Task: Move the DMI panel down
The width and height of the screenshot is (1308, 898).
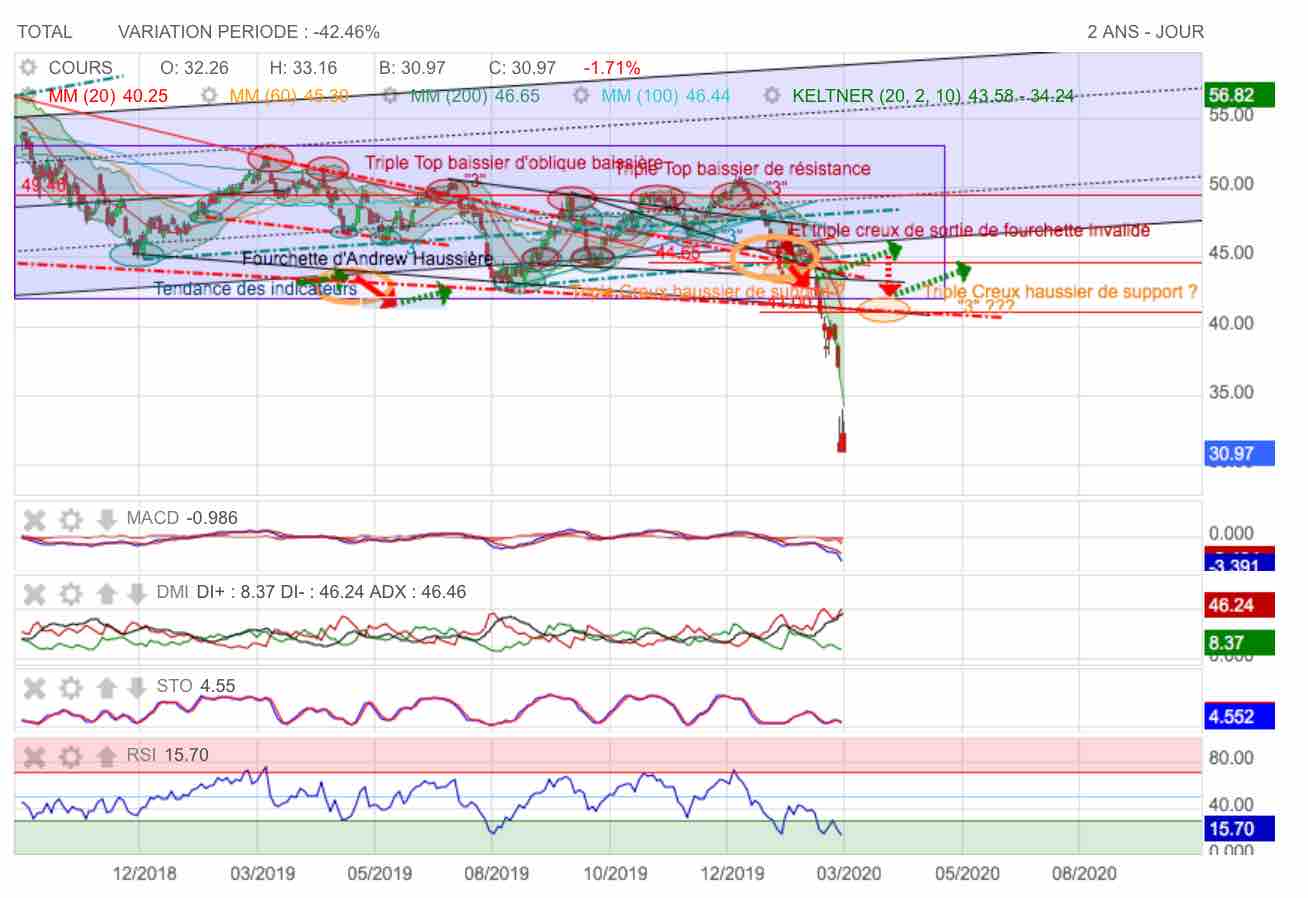Action: click(137, 593)
